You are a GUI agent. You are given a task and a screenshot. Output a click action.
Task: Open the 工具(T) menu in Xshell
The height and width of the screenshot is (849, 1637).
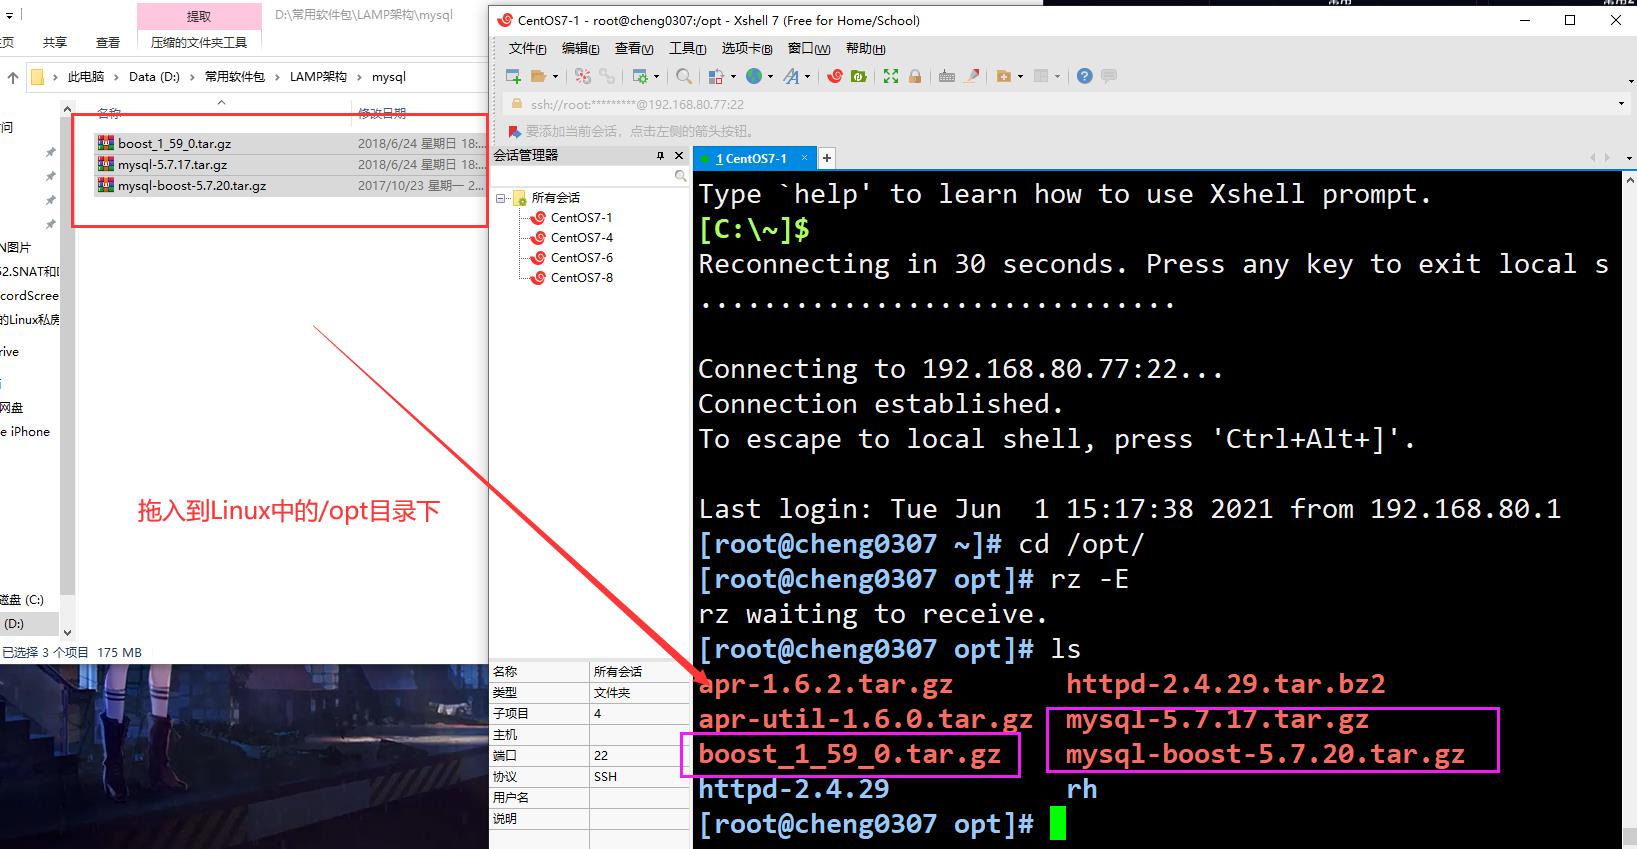(x=688, y=48)
